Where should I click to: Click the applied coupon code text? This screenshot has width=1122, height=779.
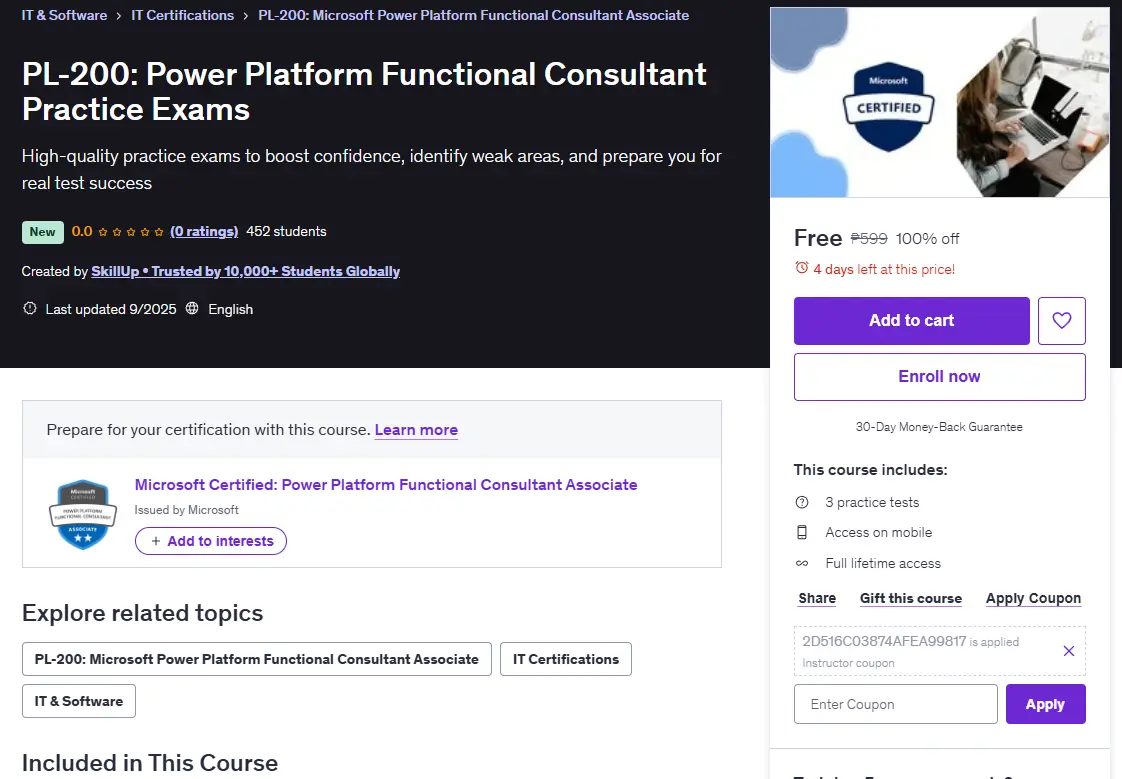884,641
